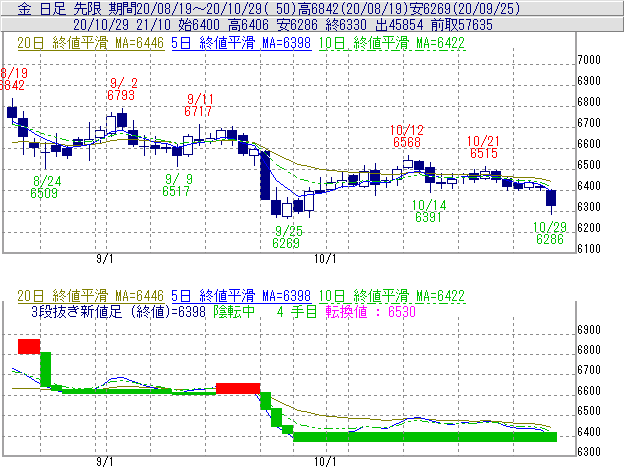
Task: Click lower chart 10日 終値平滑 MA=6422 legend
Action: (x=392, y=296)
